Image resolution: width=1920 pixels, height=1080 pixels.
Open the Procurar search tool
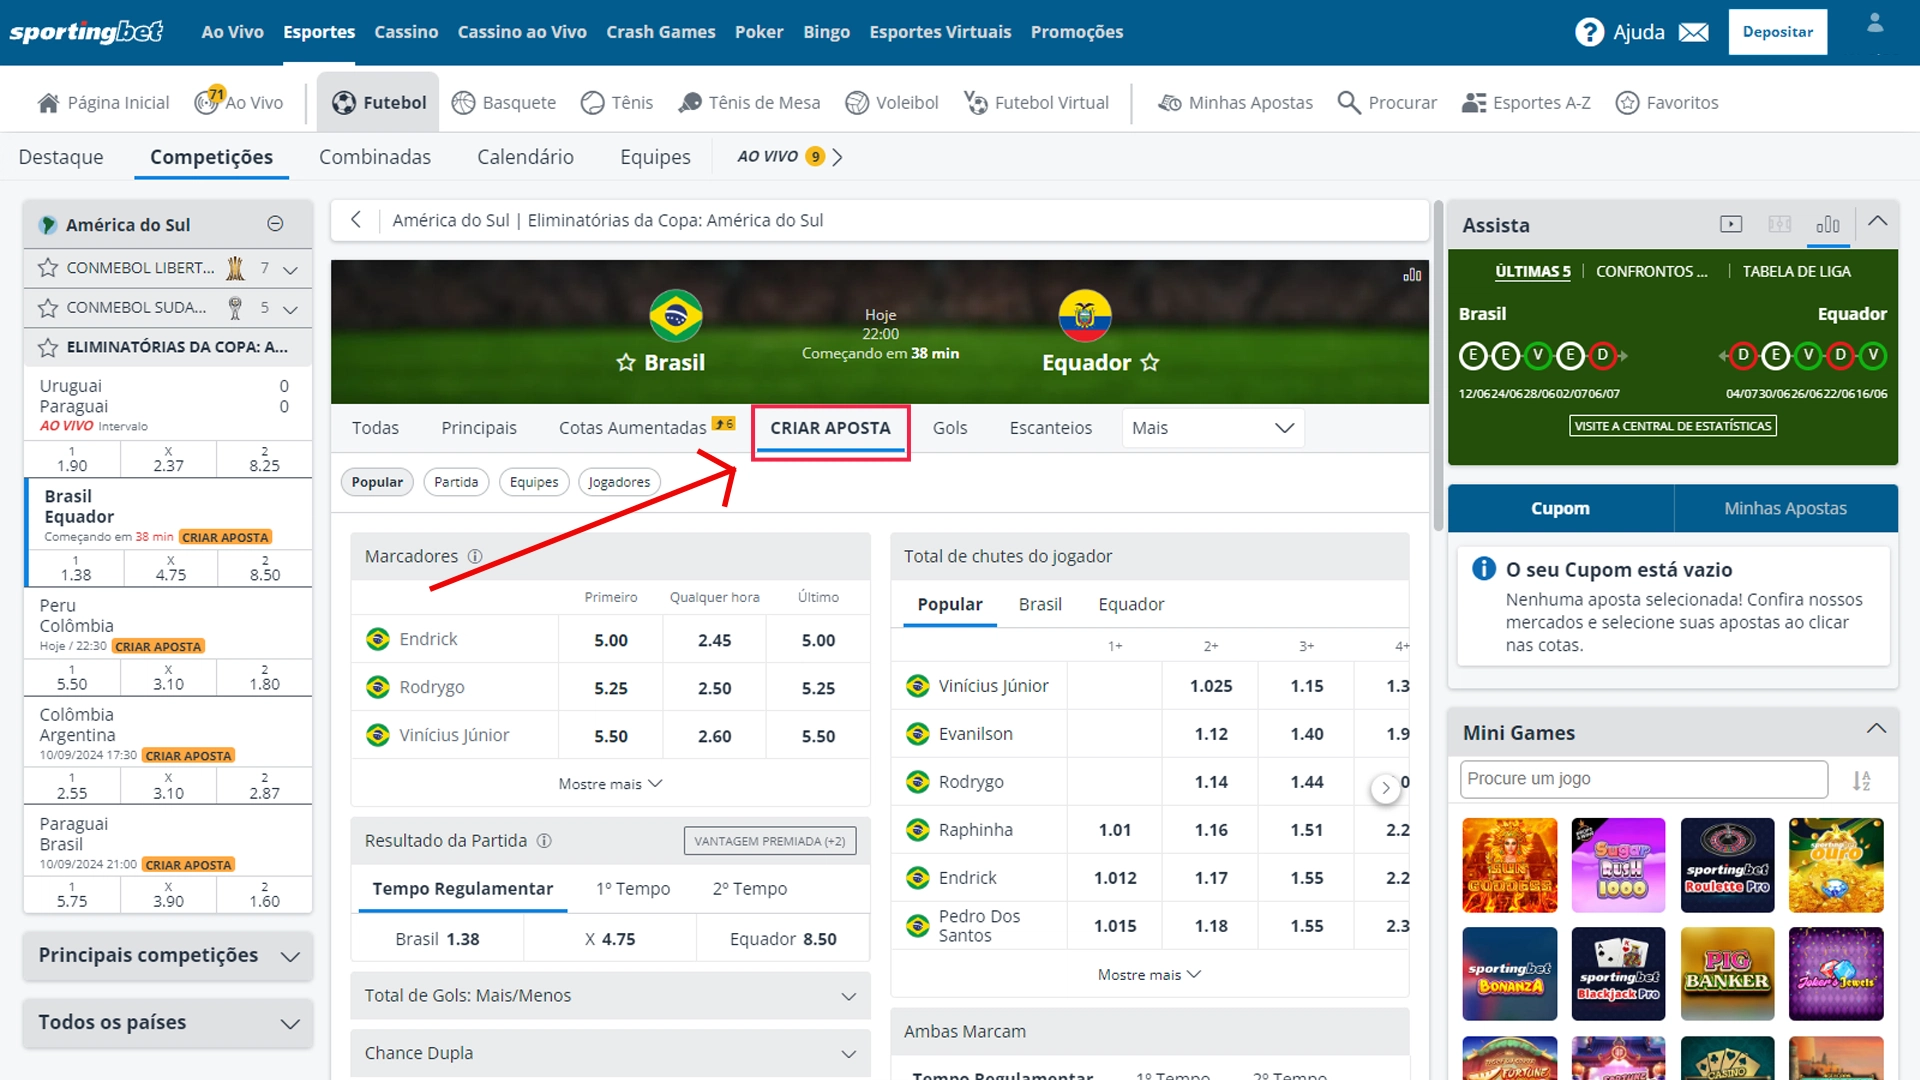point(1386,102)
